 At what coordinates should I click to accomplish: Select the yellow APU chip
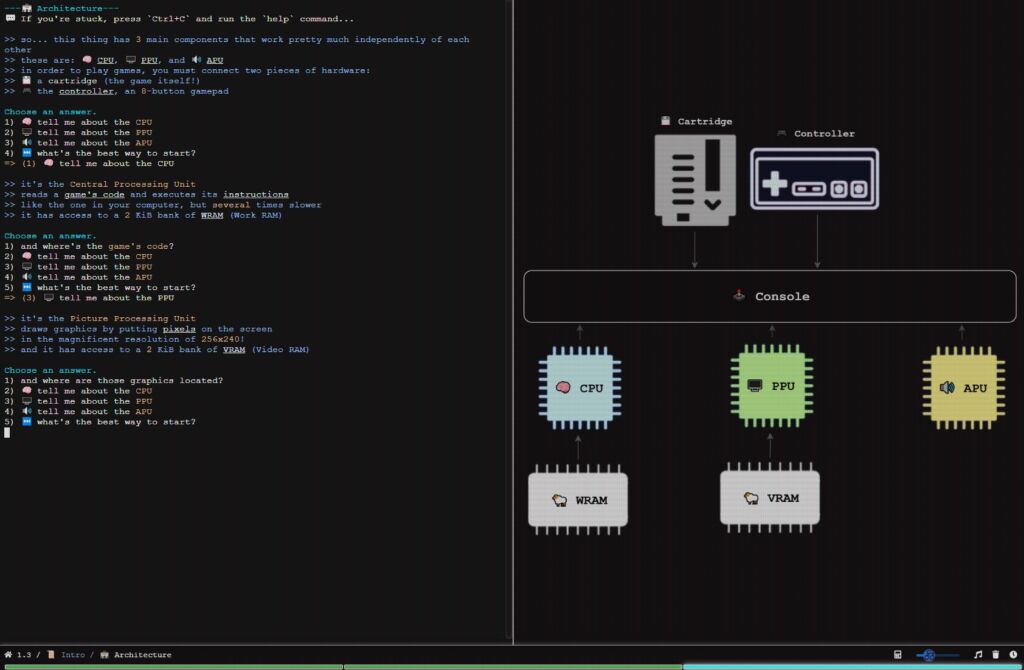962,387
